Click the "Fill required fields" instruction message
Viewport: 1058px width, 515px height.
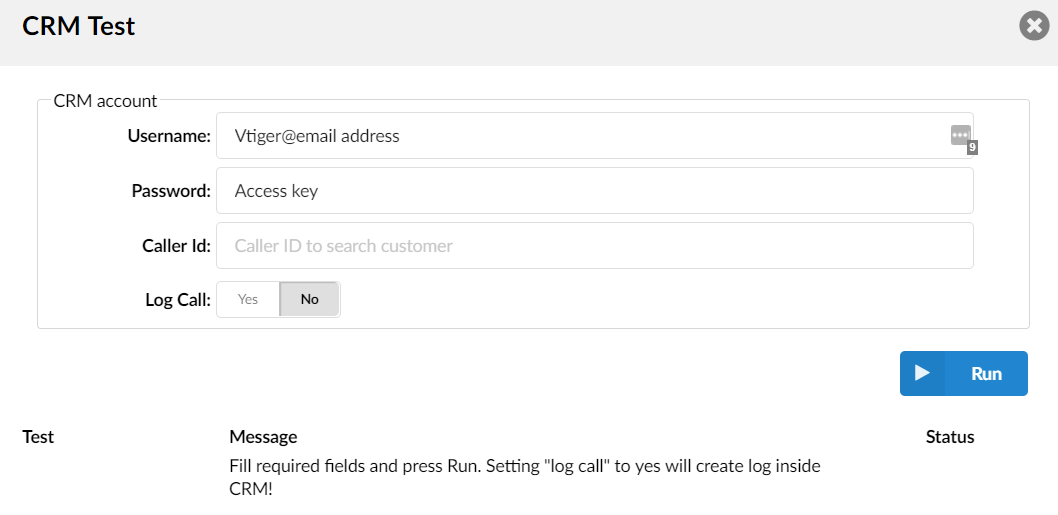pos(526,478)
